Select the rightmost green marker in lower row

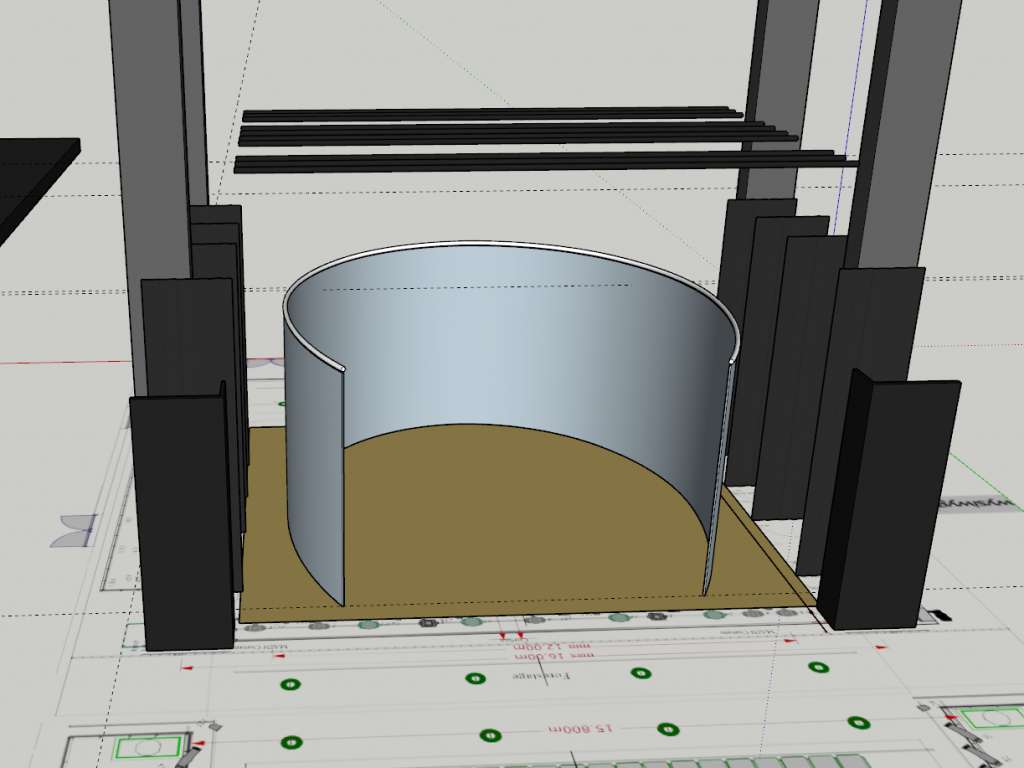coord(857,722)
